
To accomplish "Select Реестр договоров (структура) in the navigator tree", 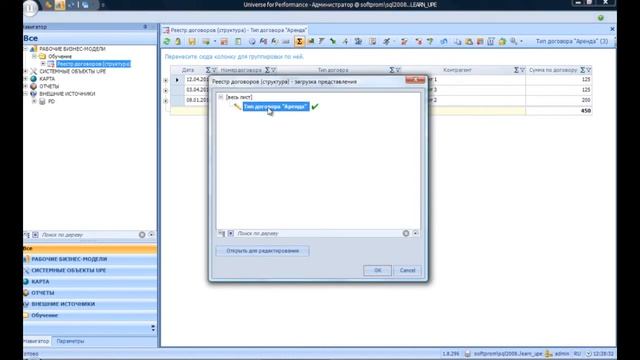I will pos(93,64).
